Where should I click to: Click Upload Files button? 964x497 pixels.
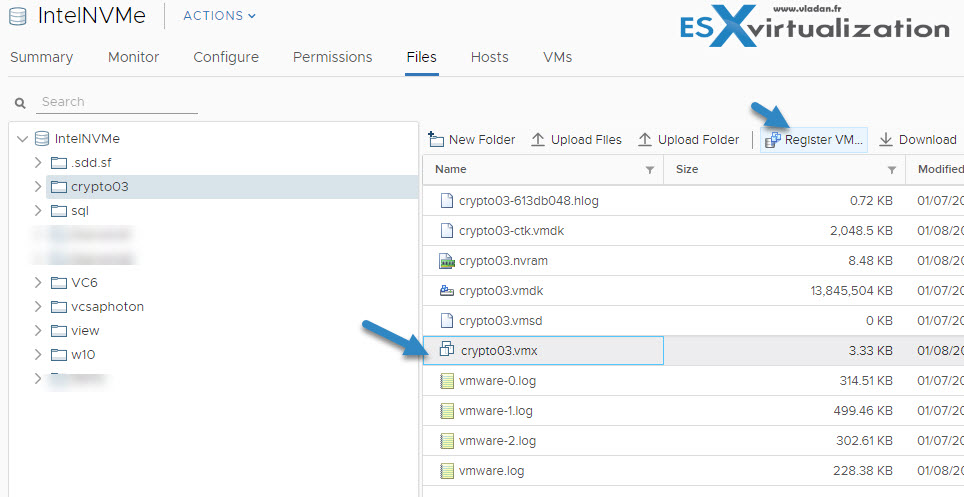[576, 140]
